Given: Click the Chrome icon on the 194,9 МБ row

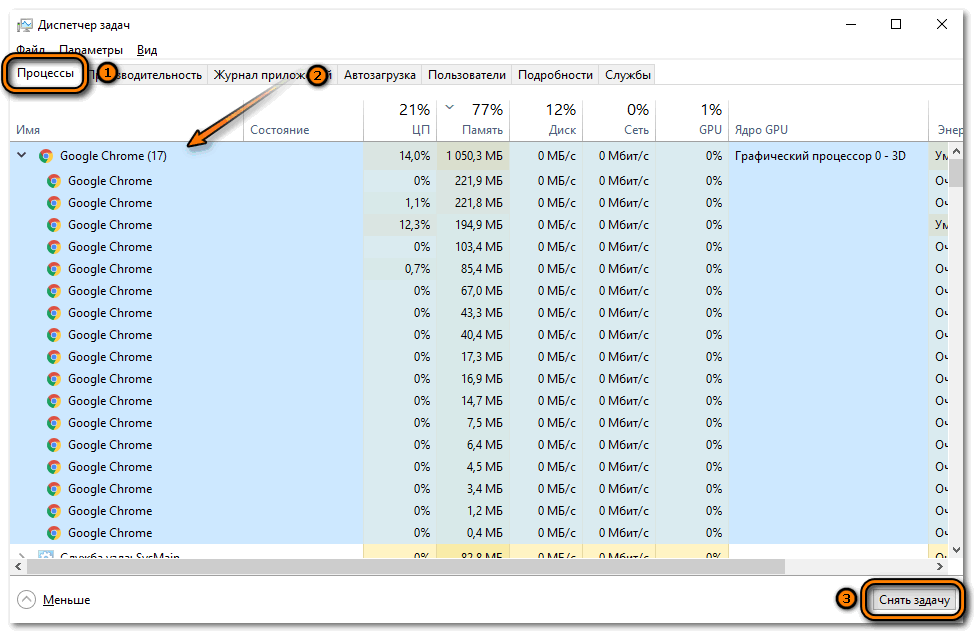Looking at the screenshot, I should coord(54,225).
